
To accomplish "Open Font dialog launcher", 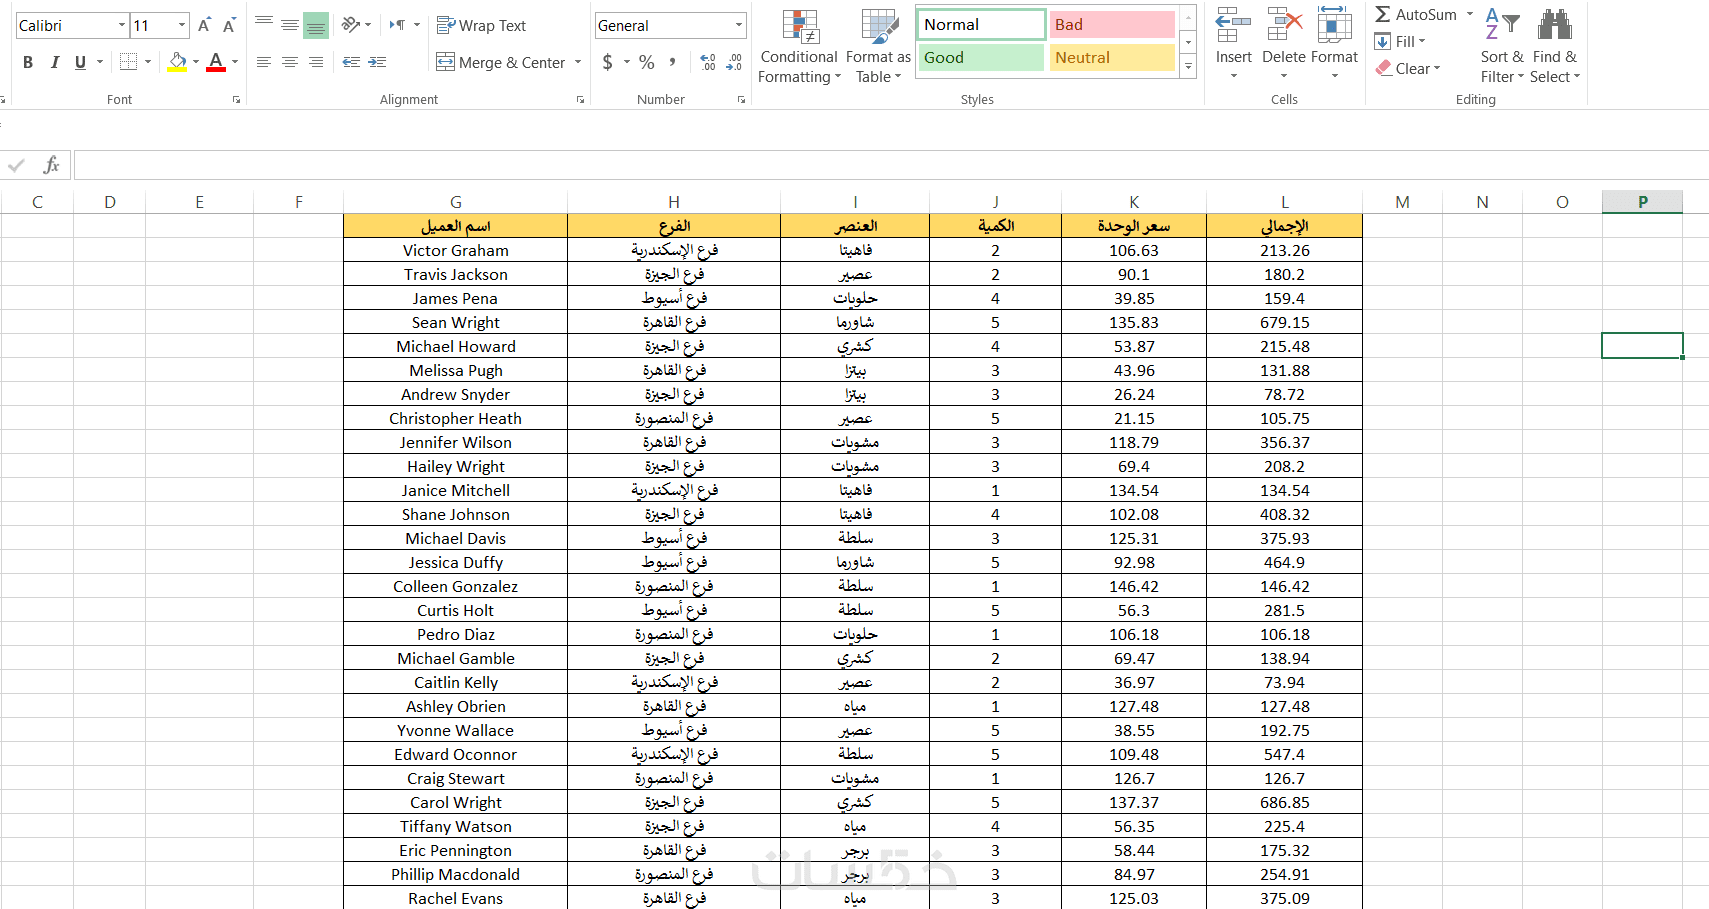I will 237,100.
